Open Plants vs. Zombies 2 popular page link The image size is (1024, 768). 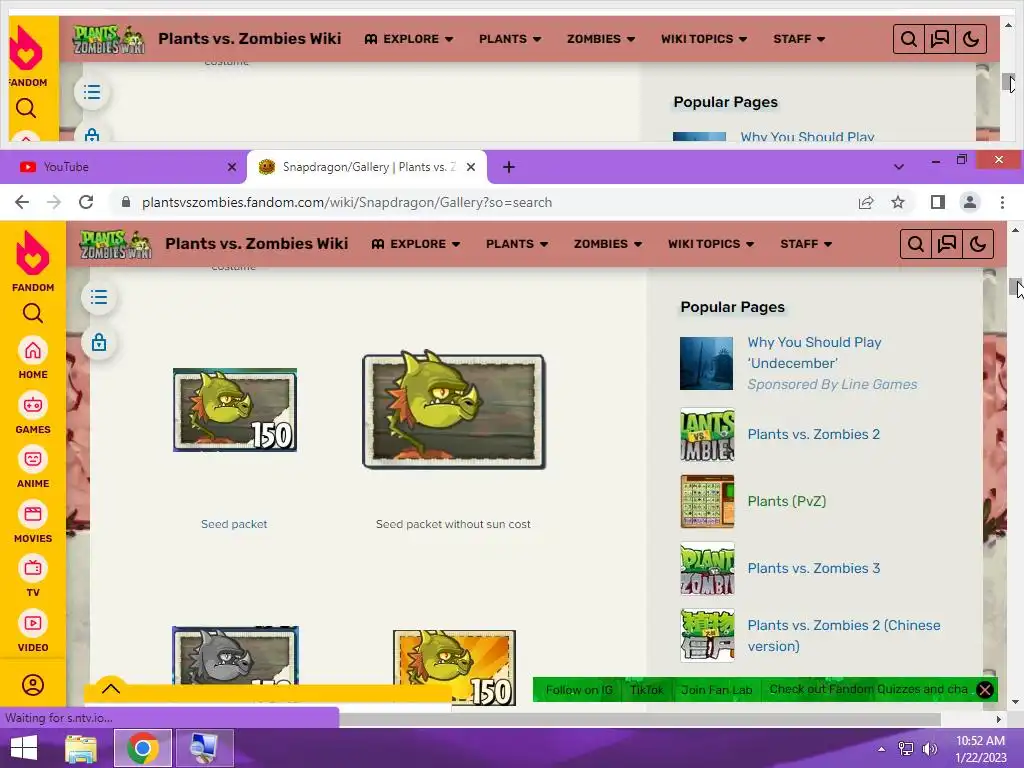[814, 434]
